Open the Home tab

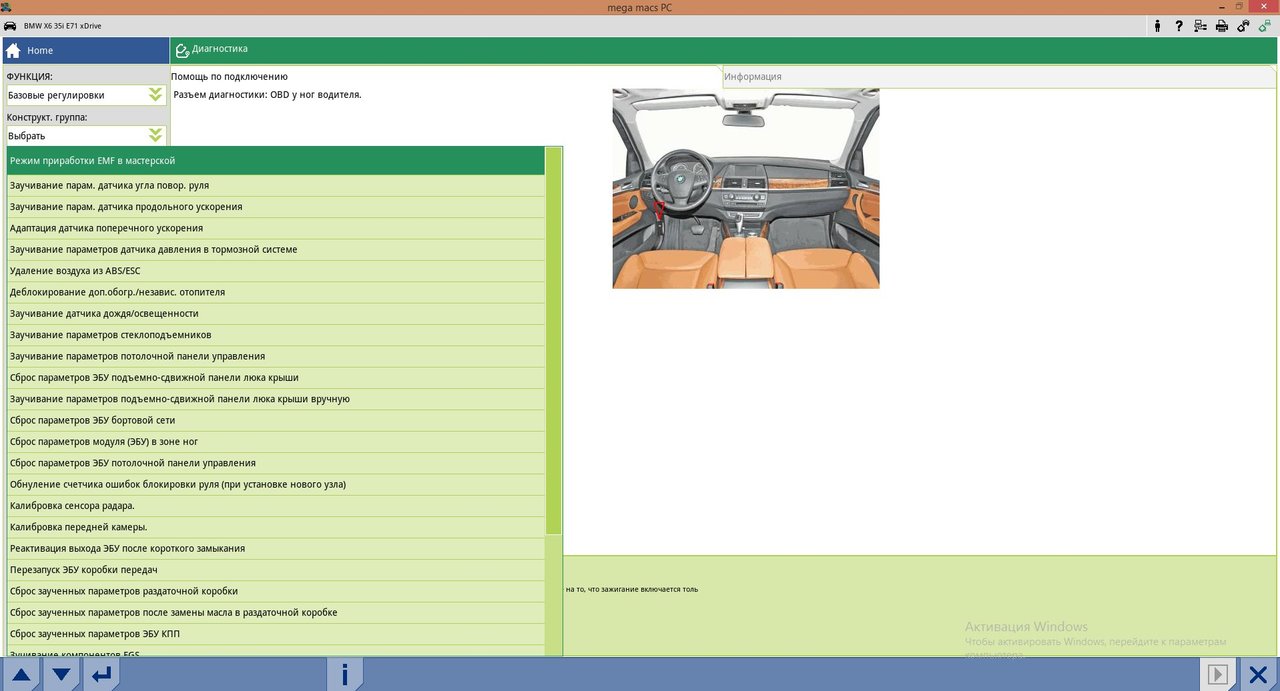pos(85,50)
